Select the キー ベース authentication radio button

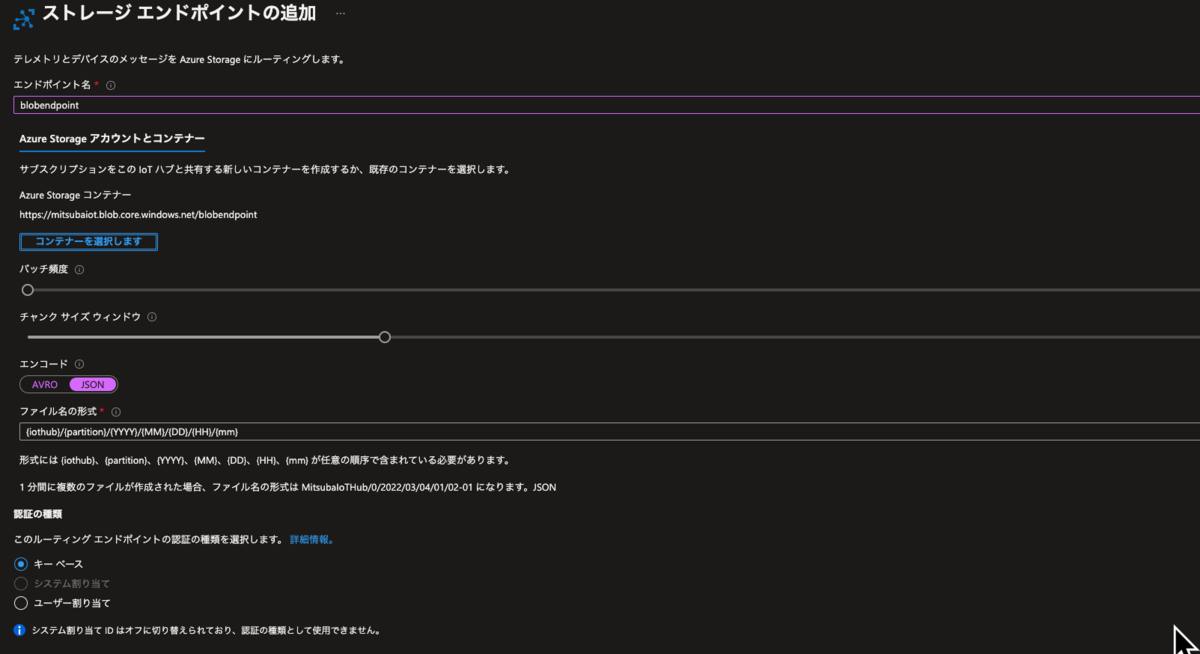coord(21,564)
